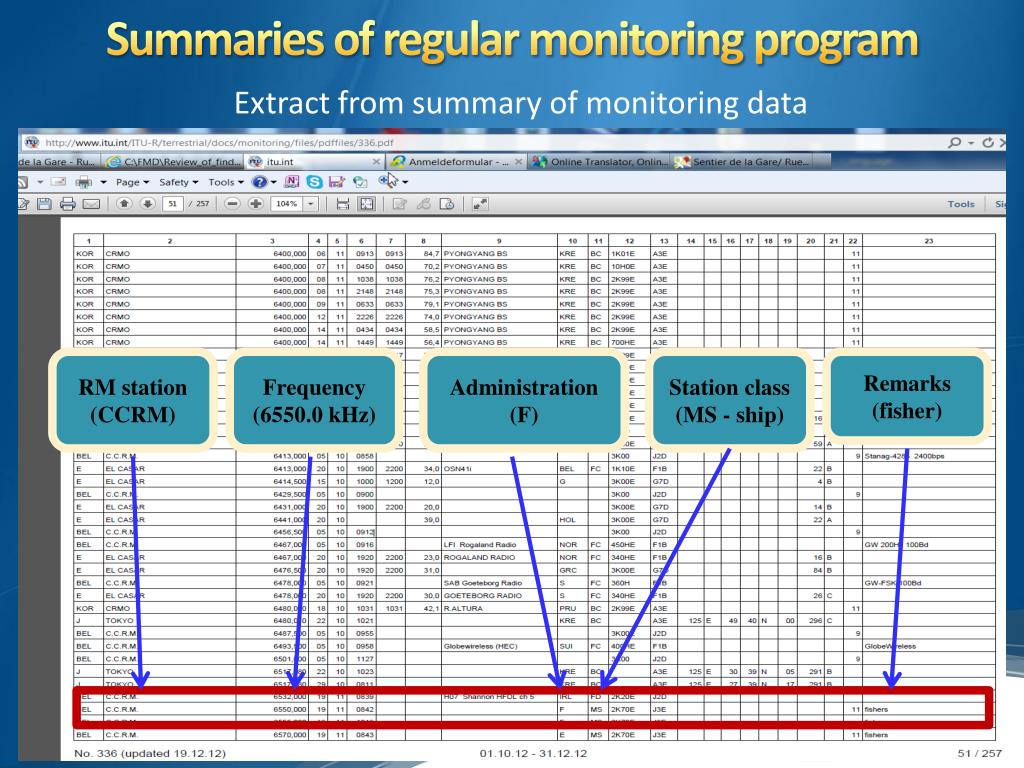Go to next page with down arrow
The width and height of the screenshot is (1024, 768).
tap(148, 203)
